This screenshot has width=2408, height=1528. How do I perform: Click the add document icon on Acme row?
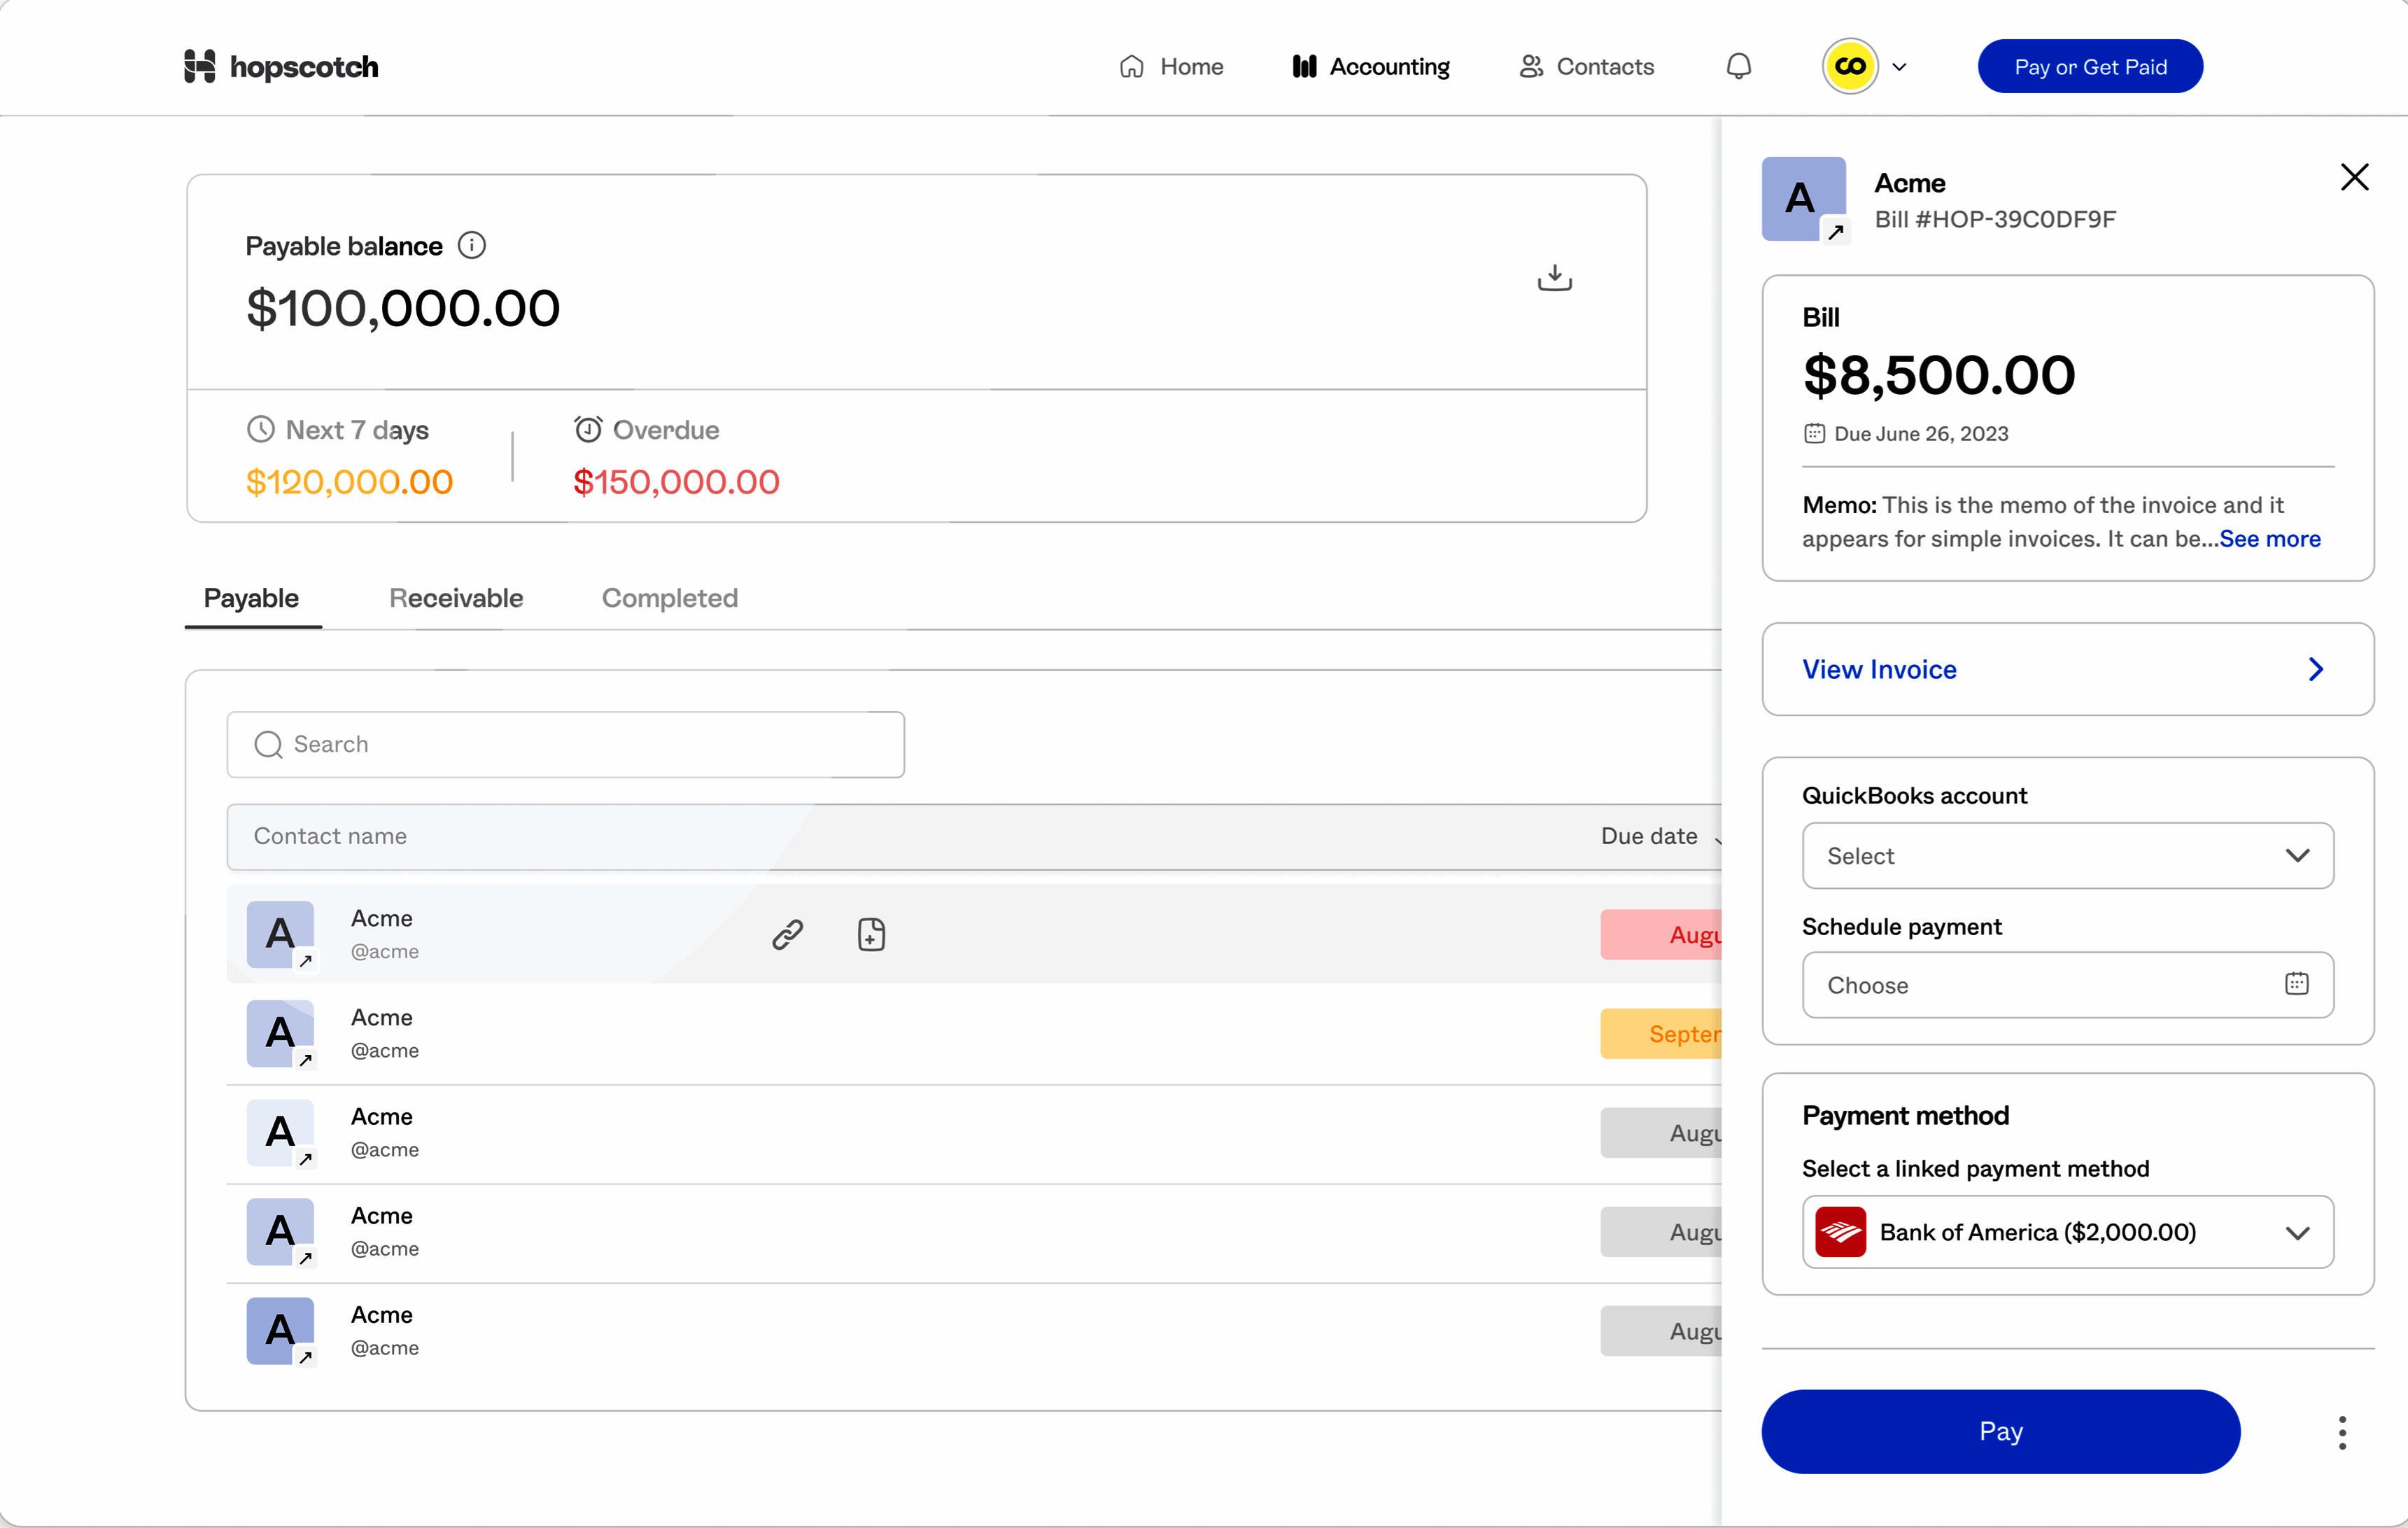click(x=871, y=934)
